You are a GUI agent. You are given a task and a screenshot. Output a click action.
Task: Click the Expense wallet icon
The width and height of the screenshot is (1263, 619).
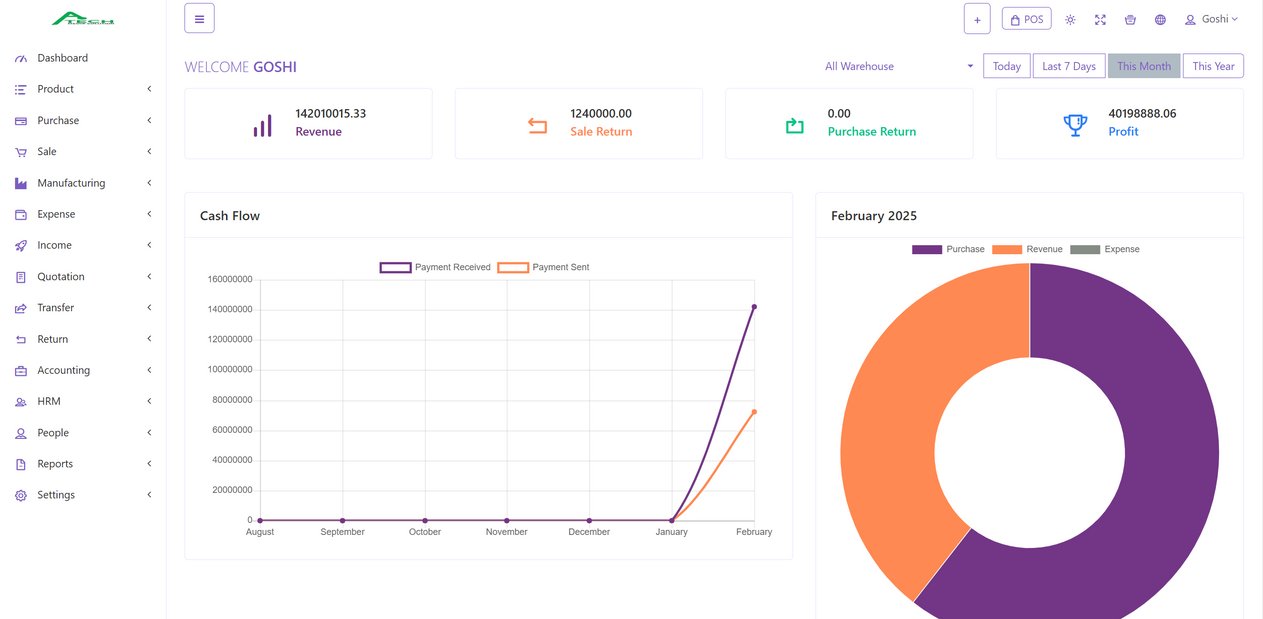21,214
